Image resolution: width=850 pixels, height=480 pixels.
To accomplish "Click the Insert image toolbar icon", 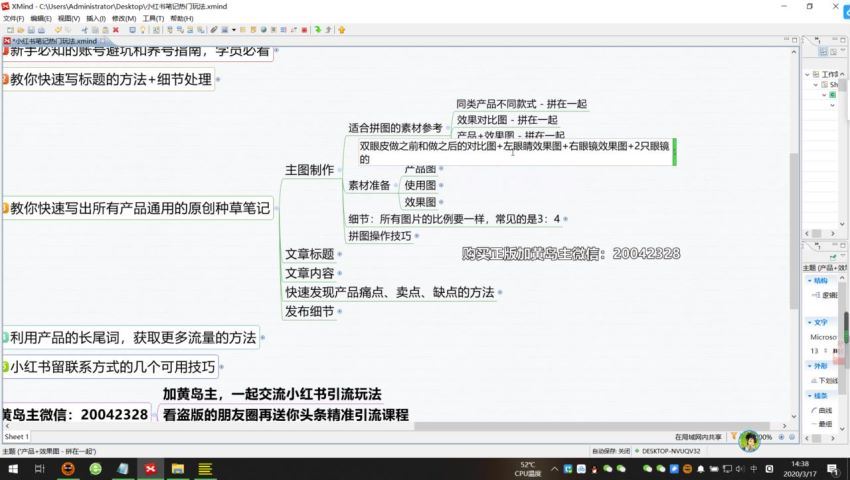I will coord(224,30).
